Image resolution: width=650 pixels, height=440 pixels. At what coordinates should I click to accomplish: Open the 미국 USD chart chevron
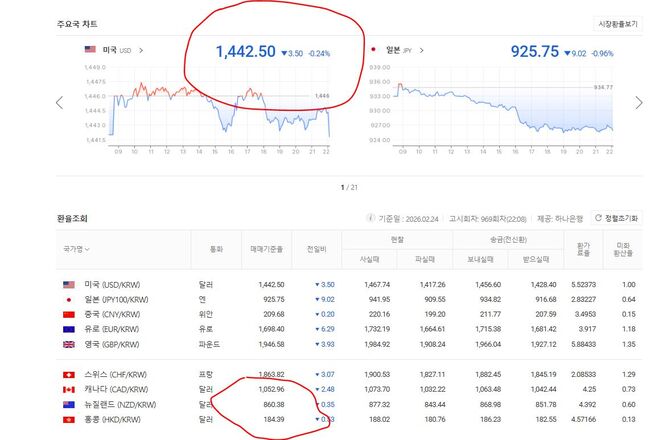click(142, 49)
